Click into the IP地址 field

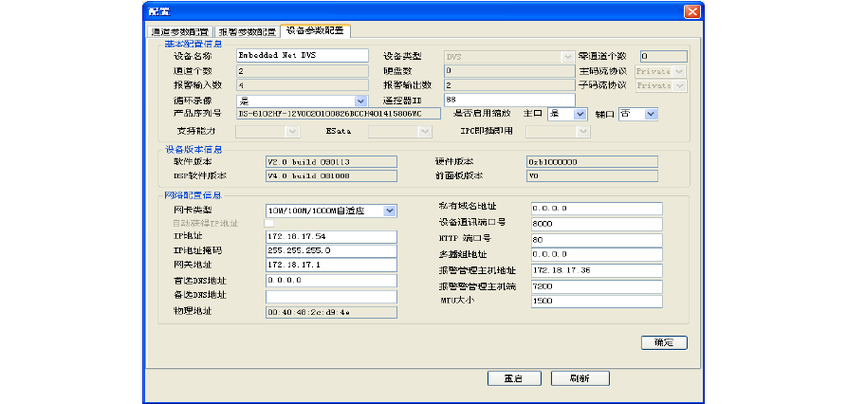(x=331, y=235)
